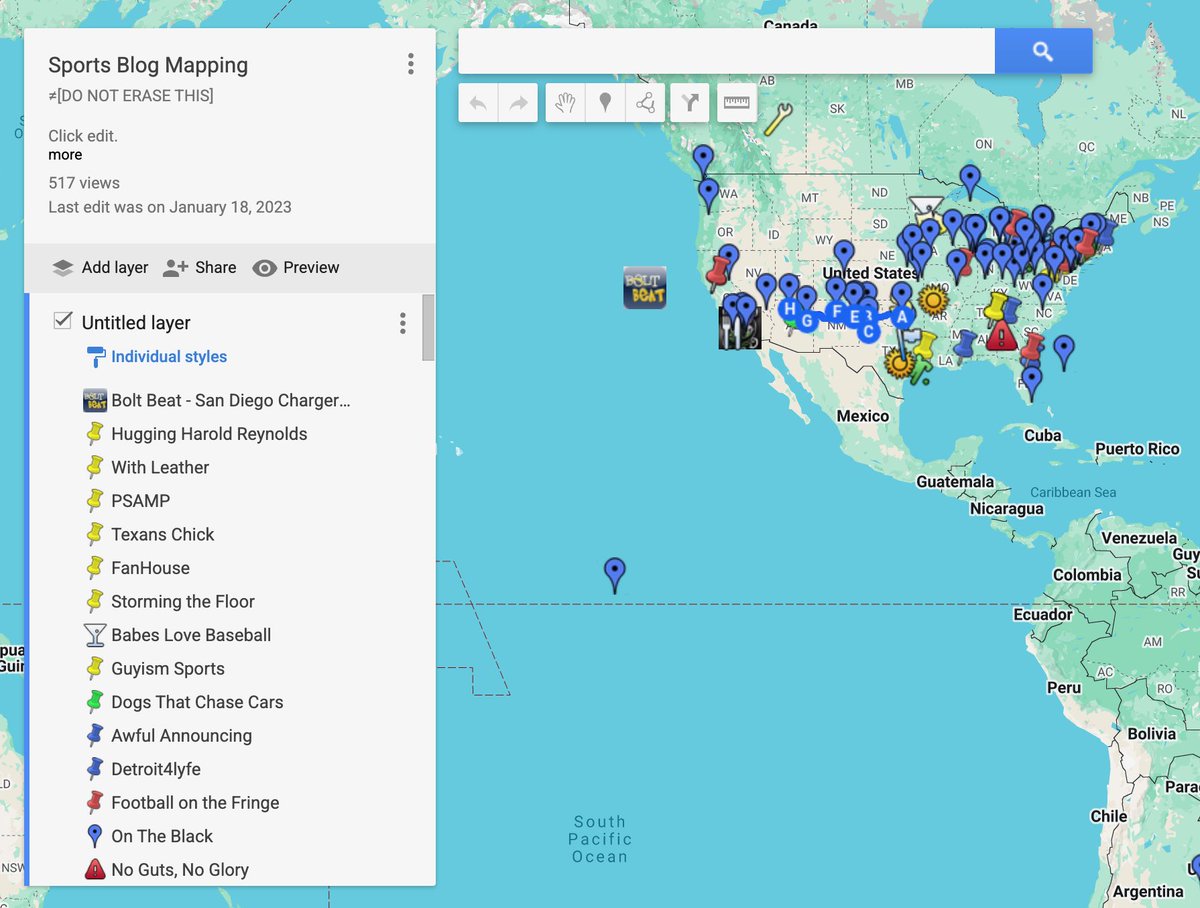Click route waypoint G marker
This screenshot has width=1200, height=908.
pyautogui.click(x=807, y=321)
